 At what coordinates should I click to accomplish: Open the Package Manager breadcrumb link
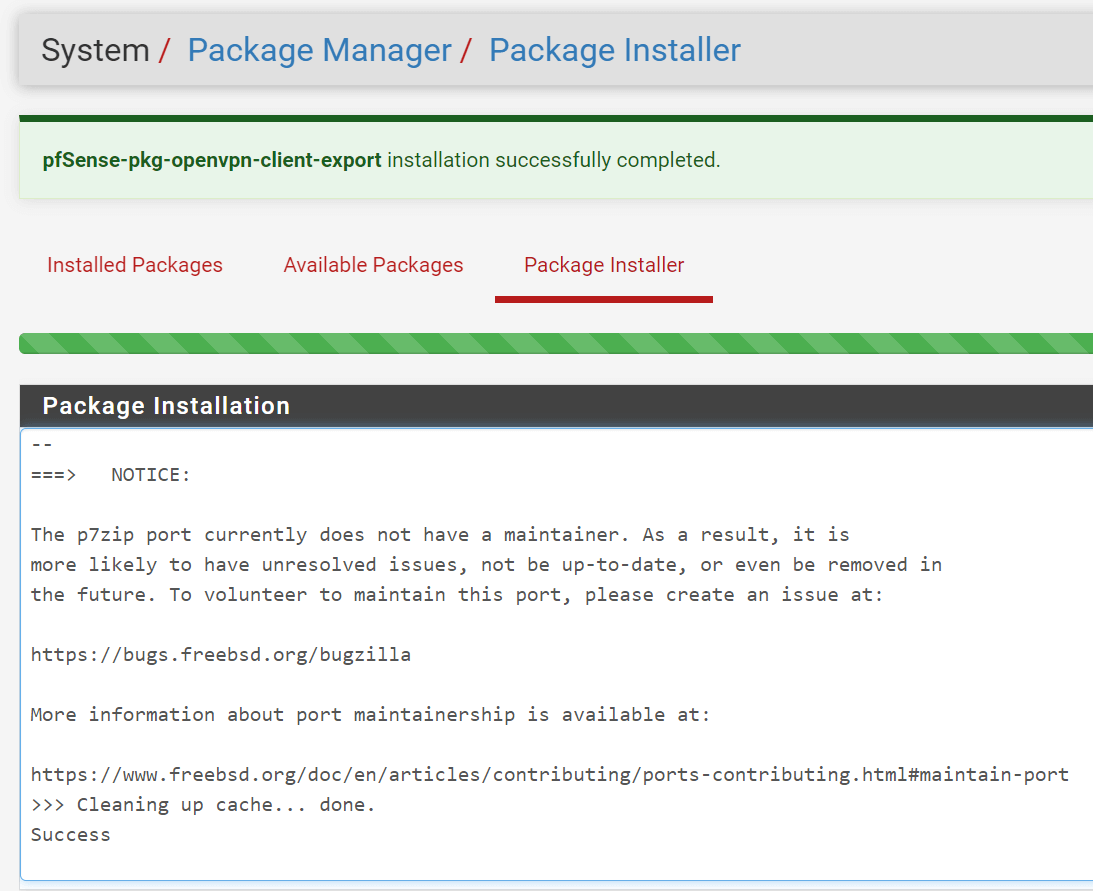[x=319, y=49]
